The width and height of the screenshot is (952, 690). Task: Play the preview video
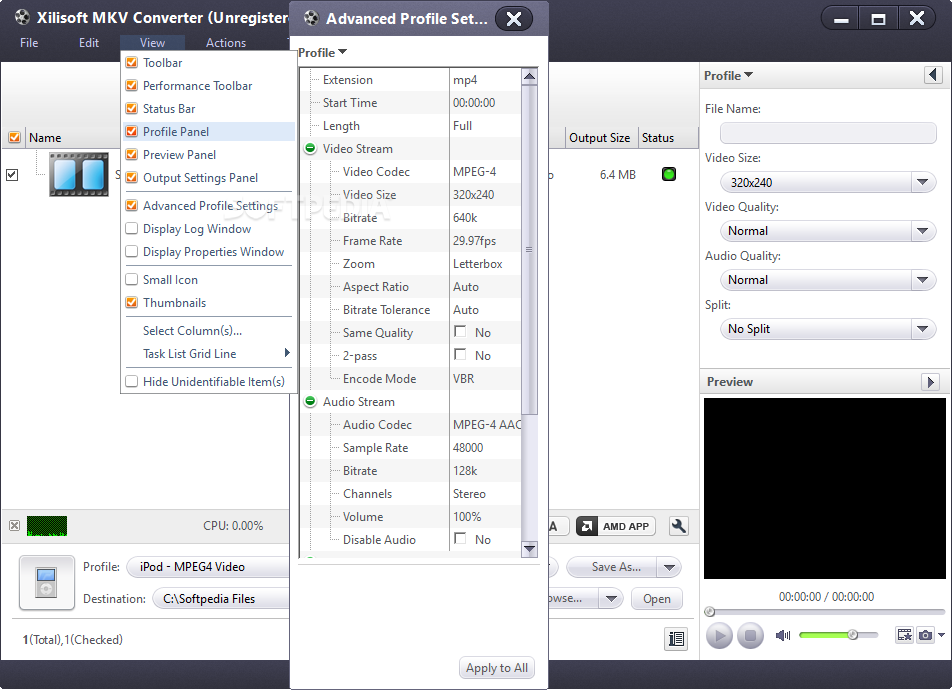719,636
